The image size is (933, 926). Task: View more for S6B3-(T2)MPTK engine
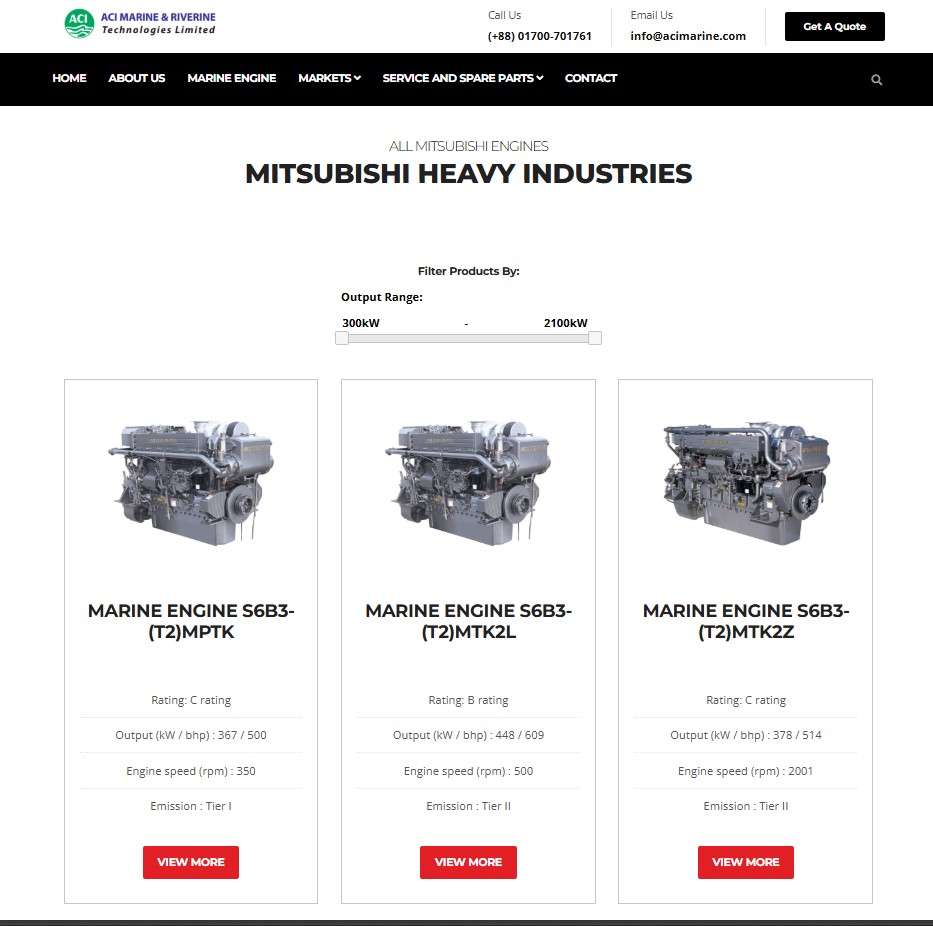pos(190,862)
